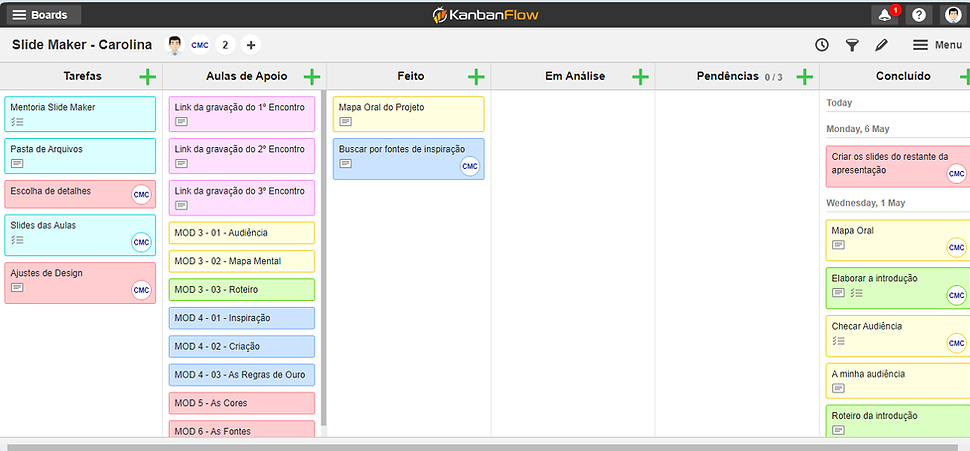Select the CMC member badge beside the board title
Screen dimensions: 970x451
click(200, 45)
